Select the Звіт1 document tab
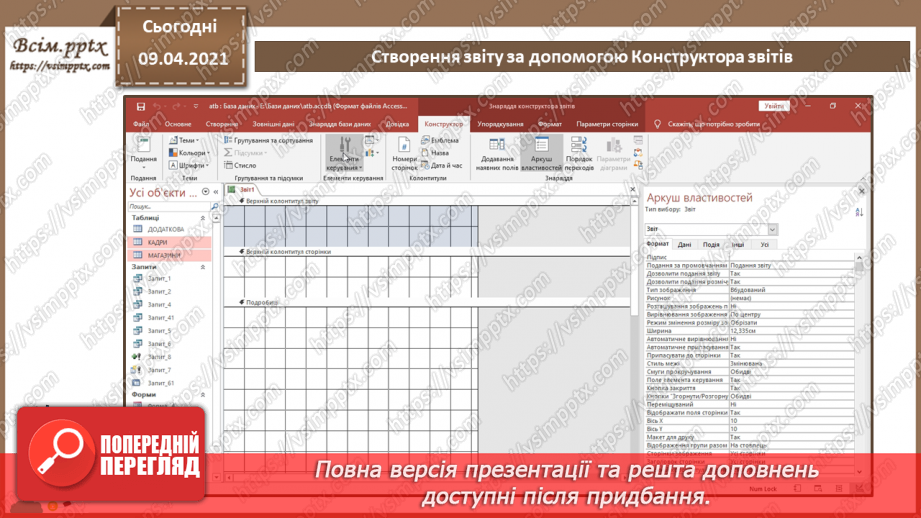This screenshot has width=921, height=518. [x=242, y=190]
